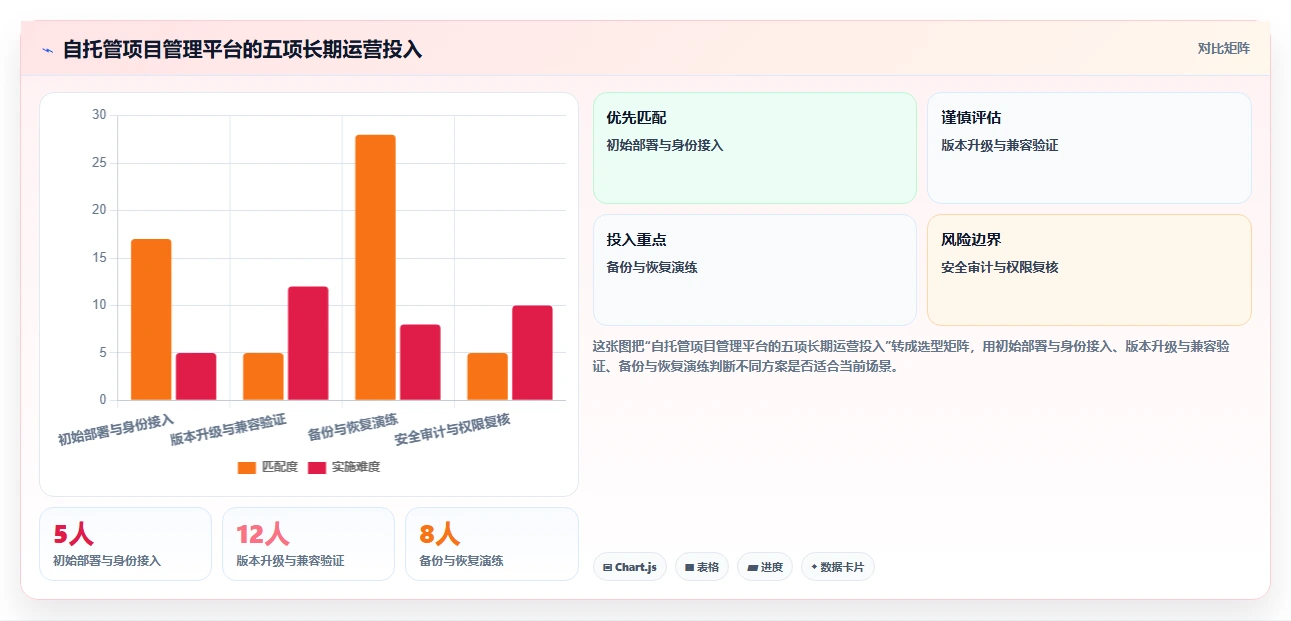Click the y-axis value 20

pos(99,210)
